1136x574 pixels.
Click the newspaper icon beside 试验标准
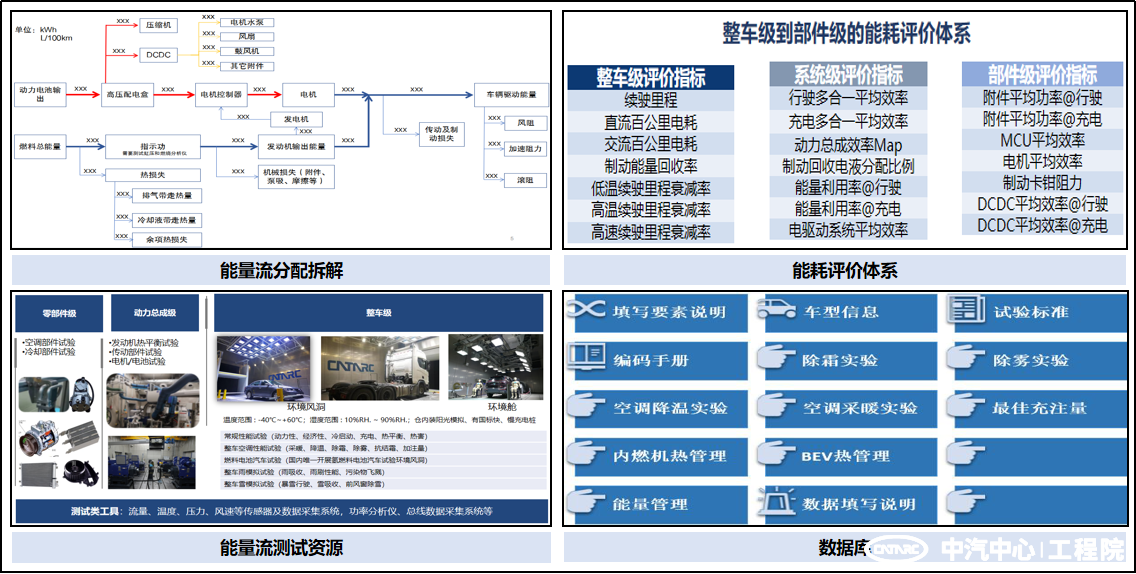click(x=965, y=311)
